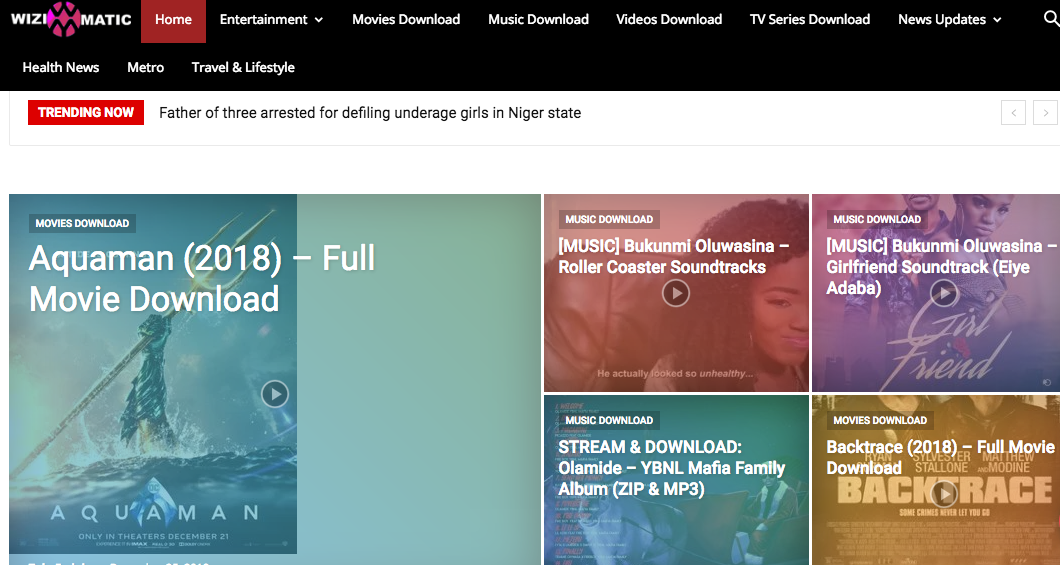The width and height of the screenshot is (1060, 565).
Task: Expand the Entertainment dropdown menu
Action: 271,20
